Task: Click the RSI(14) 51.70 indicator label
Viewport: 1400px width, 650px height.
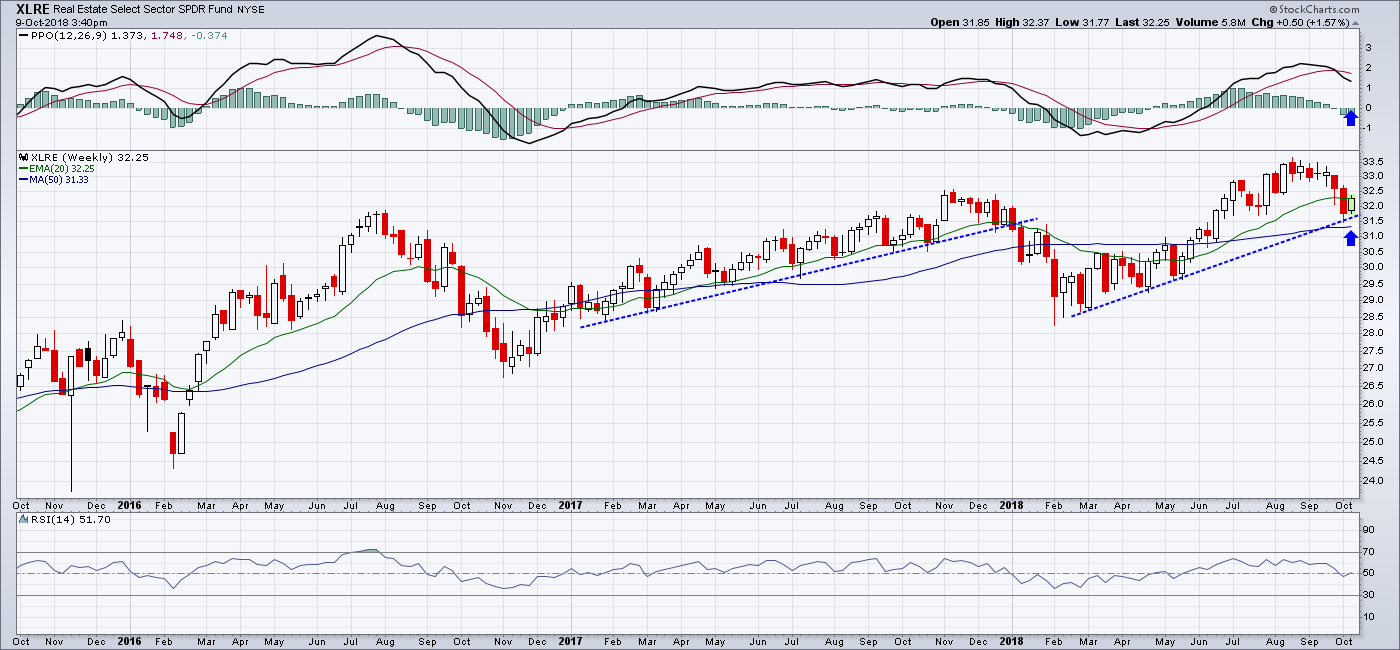Action: (x=70, y=521)
